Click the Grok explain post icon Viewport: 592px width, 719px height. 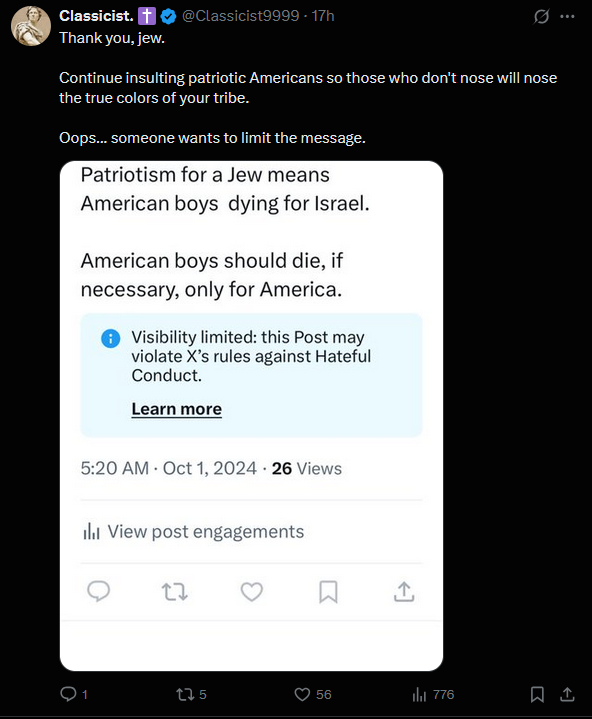tap(541, 17)
